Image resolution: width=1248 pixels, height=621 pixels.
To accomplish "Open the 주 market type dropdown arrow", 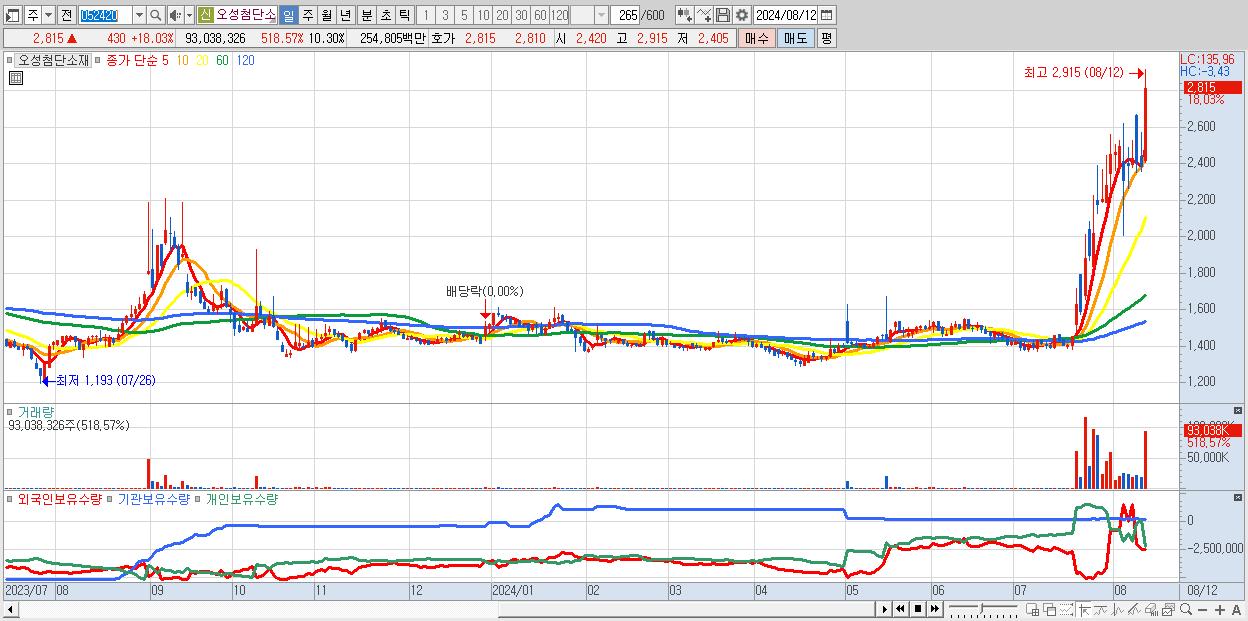I will [48, 15].
